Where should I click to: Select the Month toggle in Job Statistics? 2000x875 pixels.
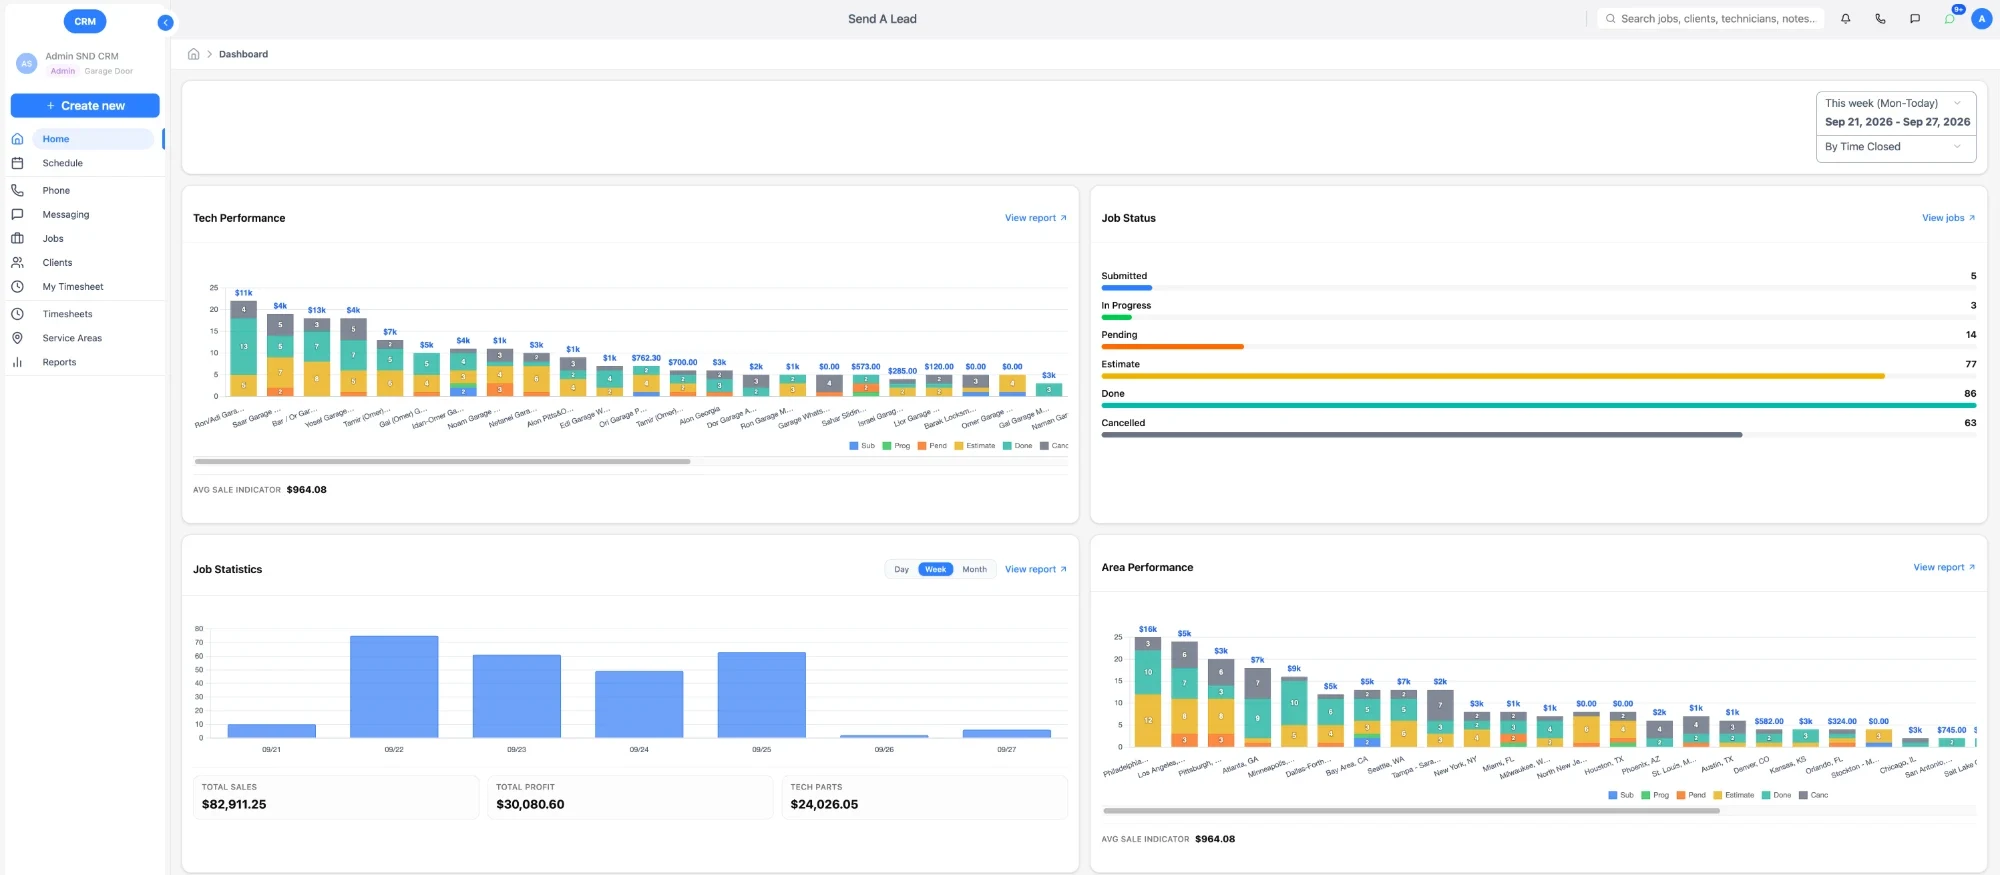coord(974,570)
